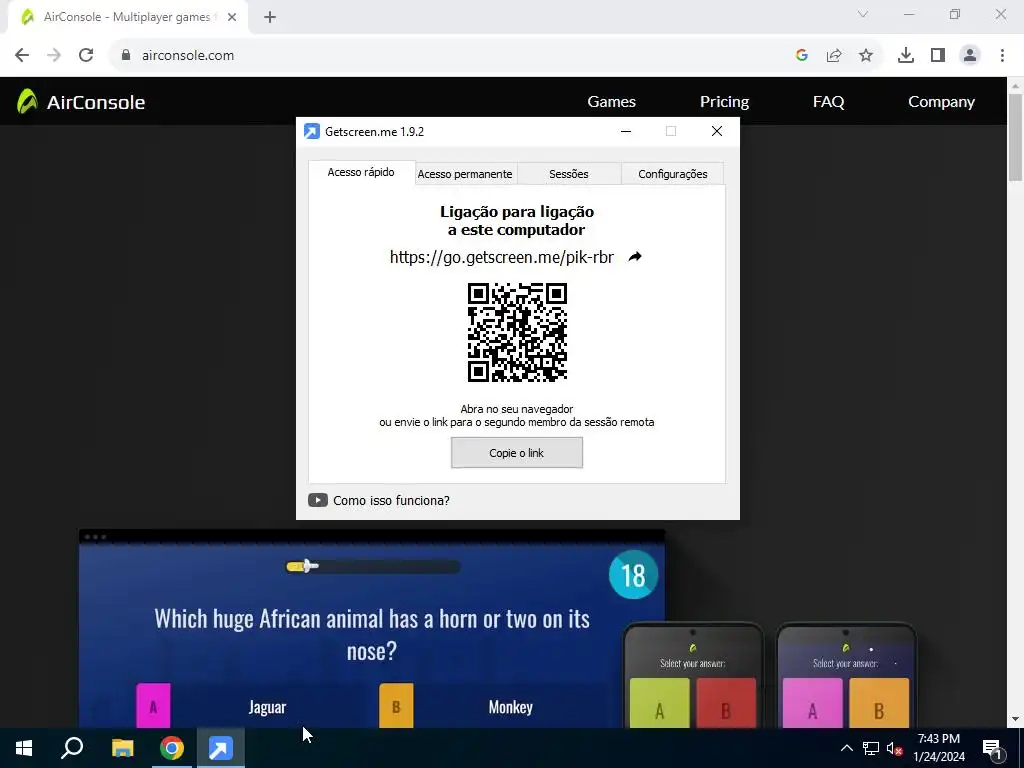Bookmark this page with the star icon
Image resolution: width=1024 pixels, height=768 pixels.
point(866,55)
